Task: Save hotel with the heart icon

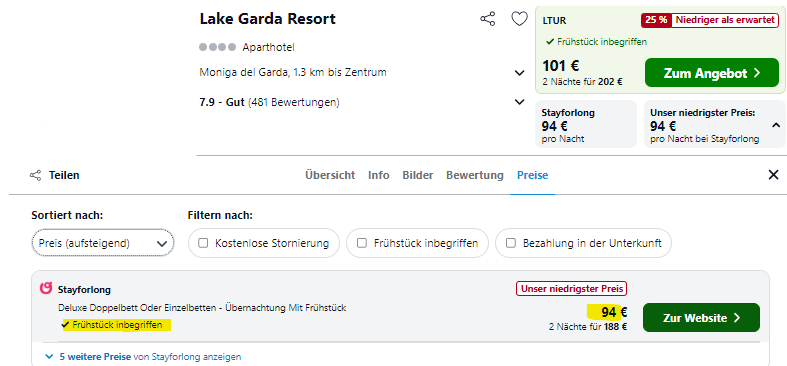Action: pyautogui.click(x=519, y=20)
